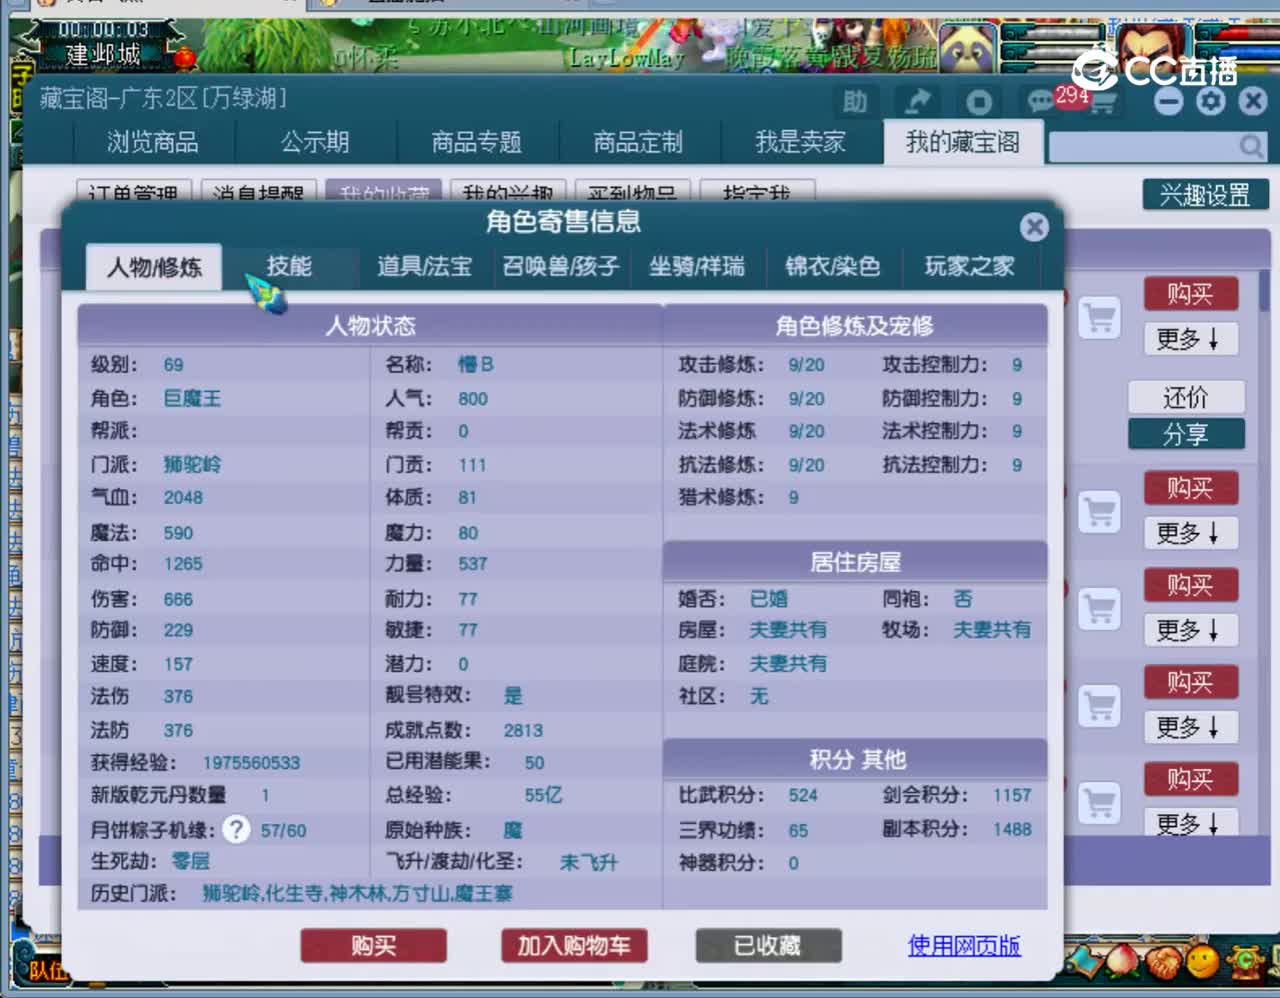Click the share arrow icon in header
This screenshot has height=998, width=1280.
pos(917,101)
